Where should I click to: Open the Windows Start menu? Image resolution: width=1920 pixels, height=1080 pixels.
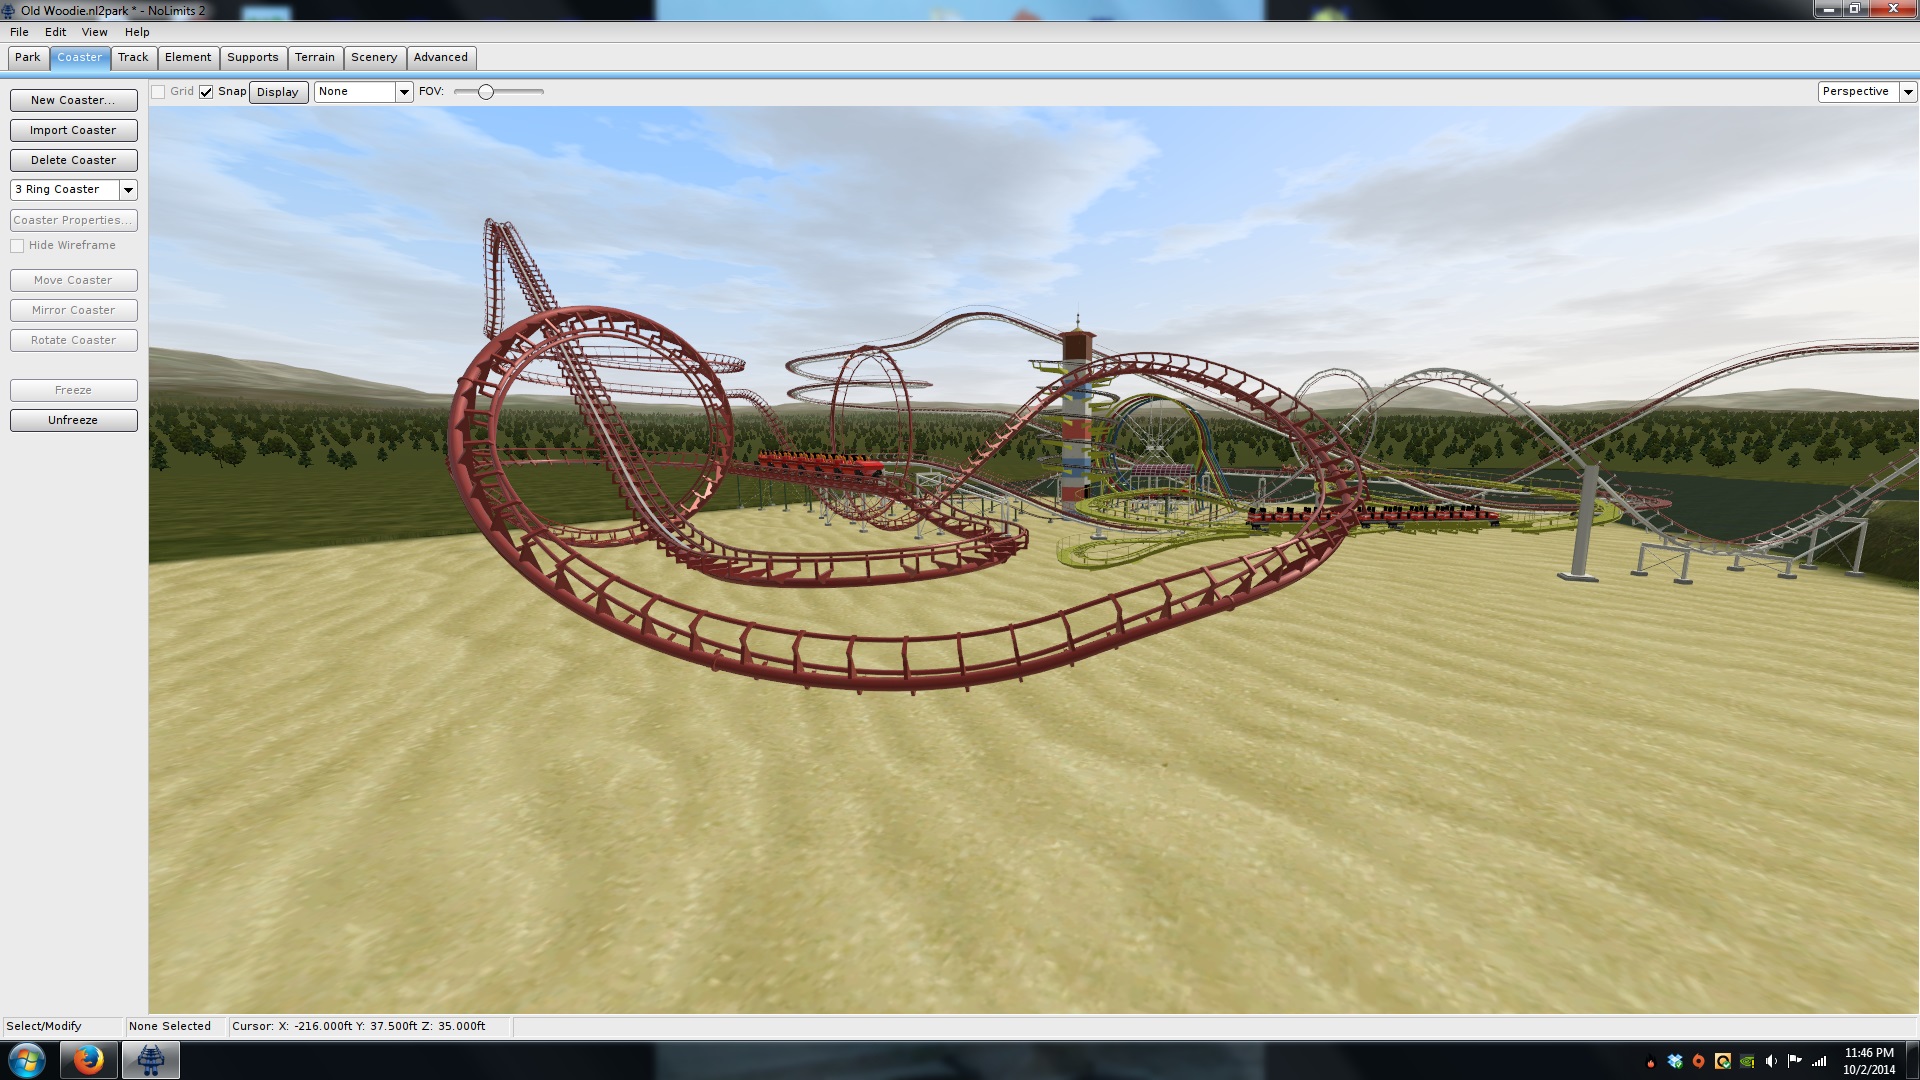click(x=27, y=1060)
